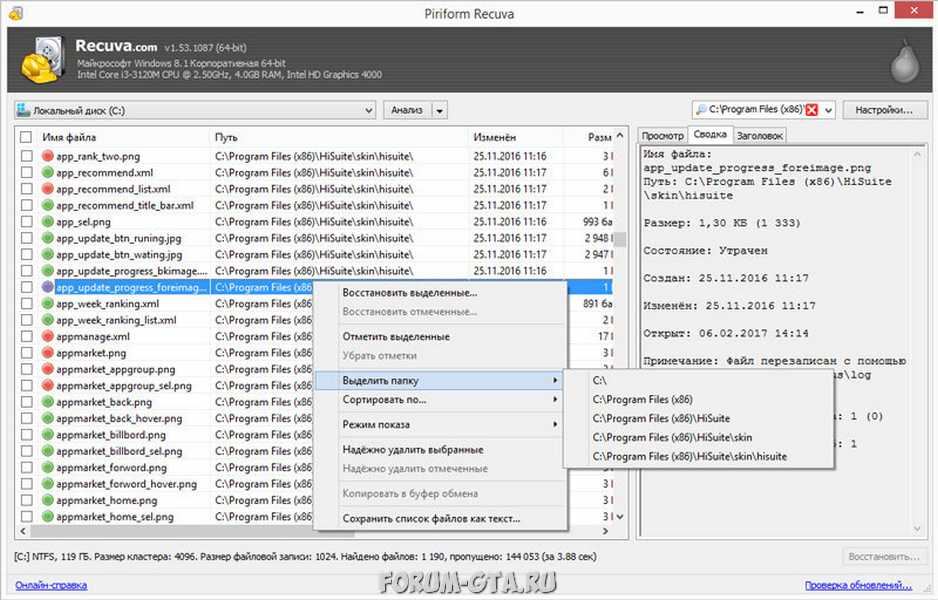Click the summary panel scroll-down arrow

[x=918, y=529]
